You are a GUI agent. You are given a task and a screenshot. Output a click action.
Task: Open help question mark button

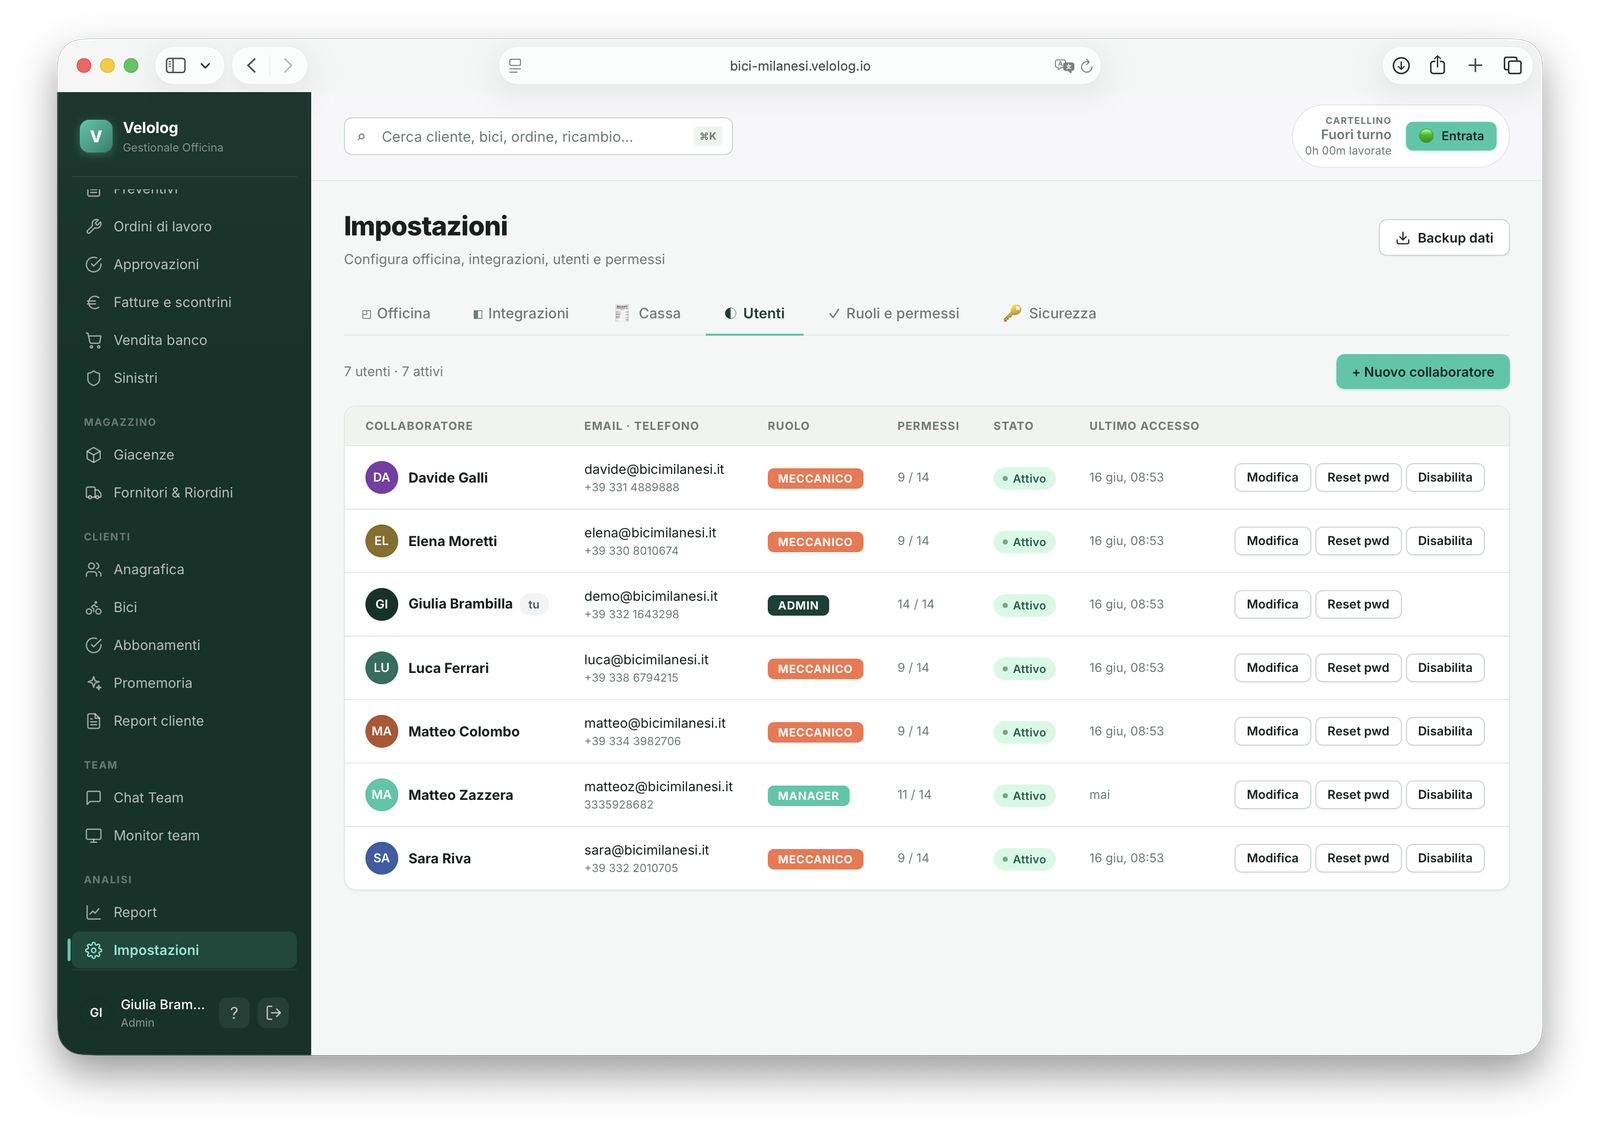(234, 1013)
